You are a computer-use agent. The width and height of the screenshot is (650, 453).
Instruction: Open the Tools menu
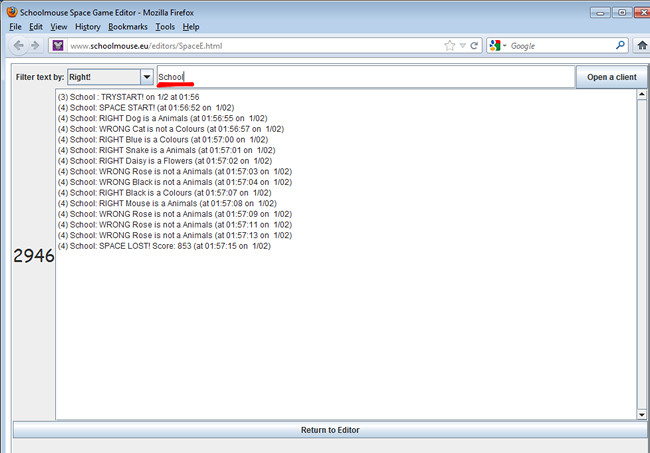[165, 26]
